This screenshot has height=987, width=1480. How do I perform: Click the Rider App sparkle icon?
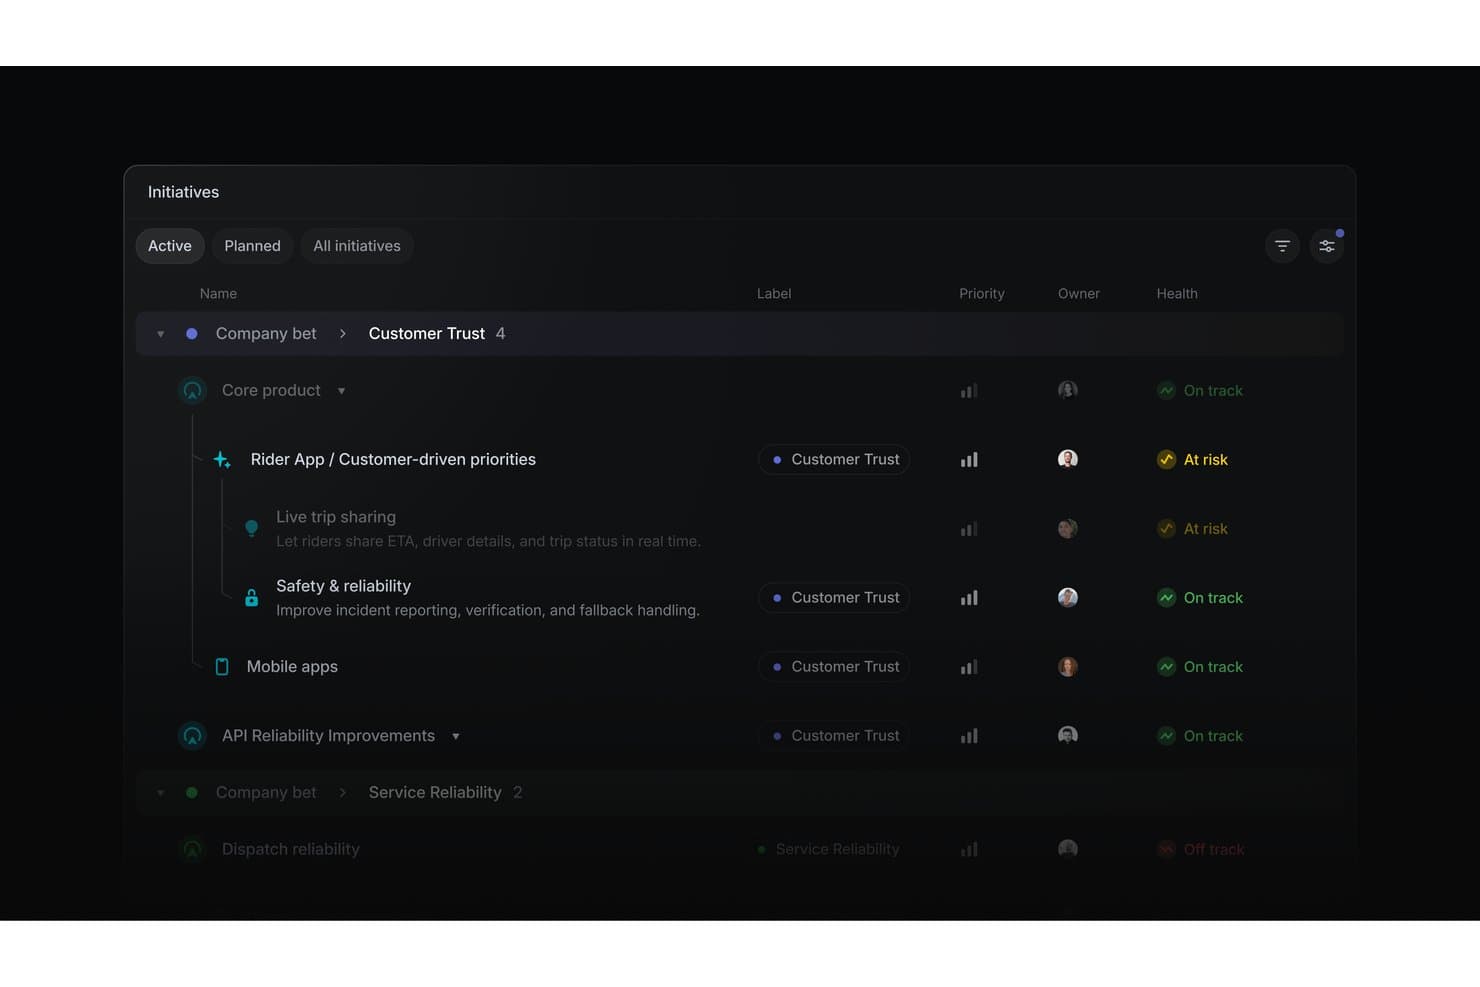coord(222,460)
